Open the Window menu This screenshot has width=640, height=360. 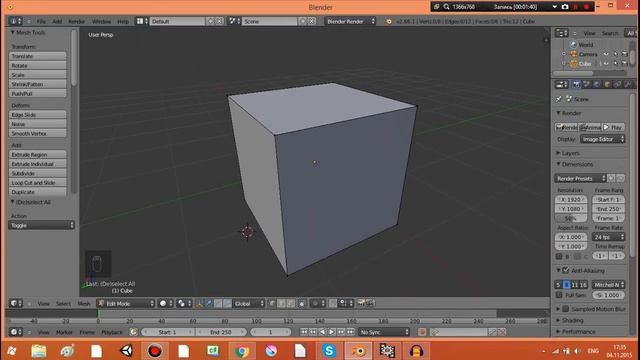coord(101,21)
